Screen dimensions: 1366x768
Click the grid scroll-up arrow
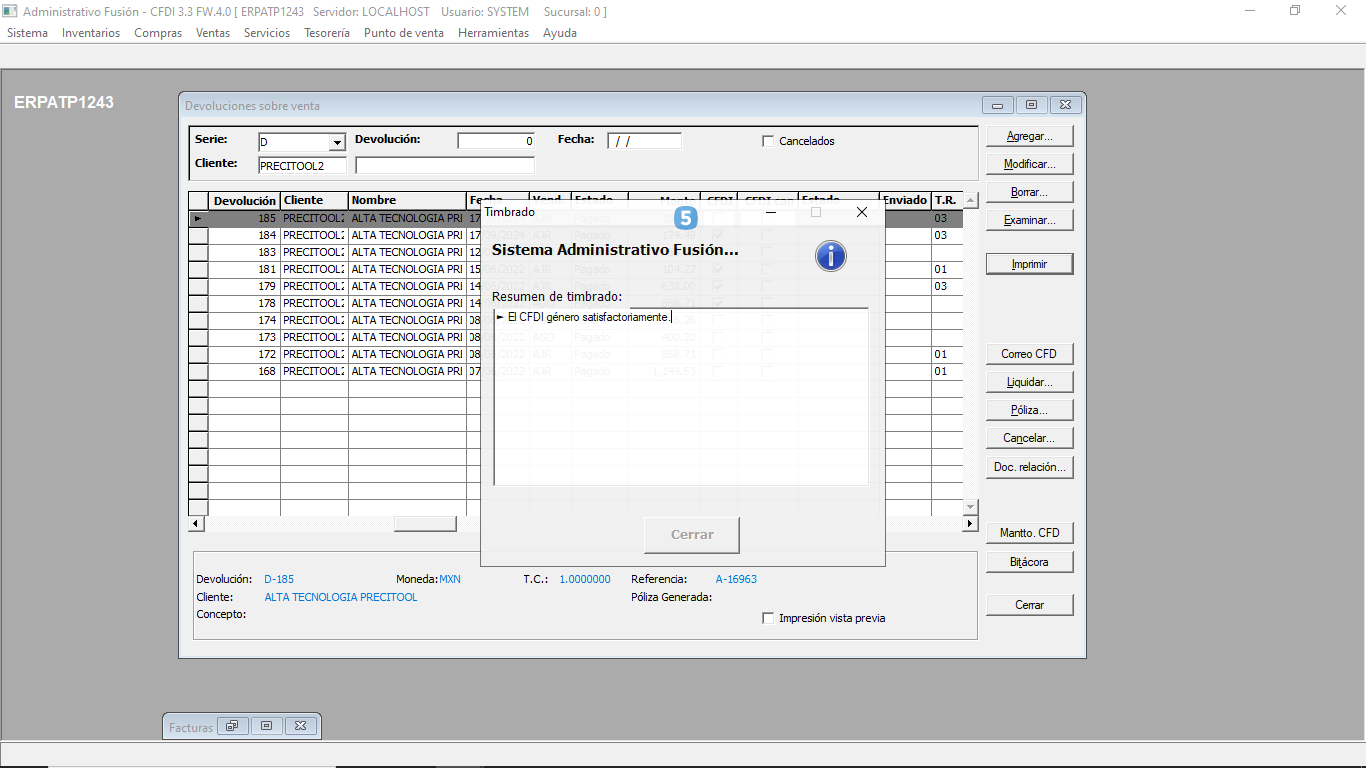pyautogui.click(x=970, y=200)
